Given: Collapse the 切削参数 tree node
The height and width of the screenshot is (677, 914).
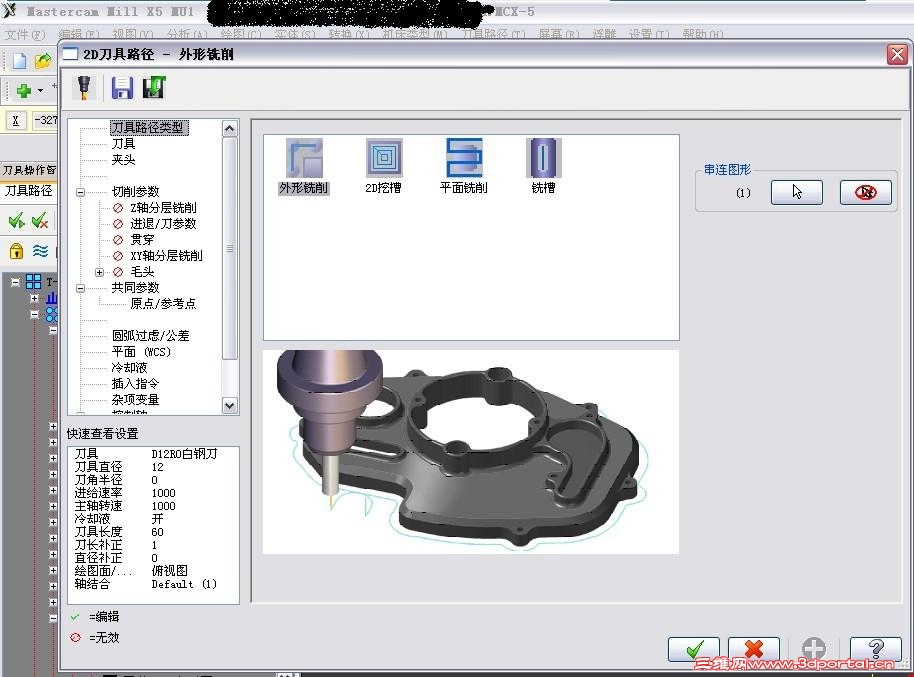Looking at the screenshot, I should tap(80, 192).
